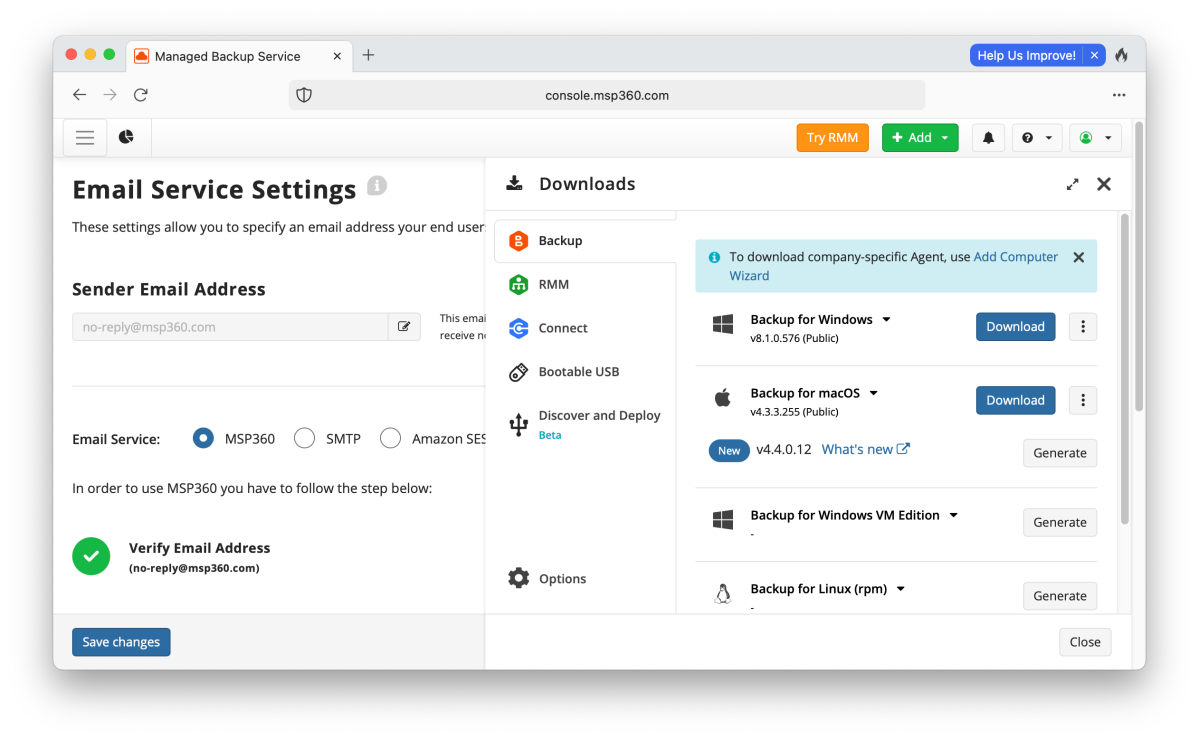Click the New version badge

pyautogui.click(x=729, y=450)
